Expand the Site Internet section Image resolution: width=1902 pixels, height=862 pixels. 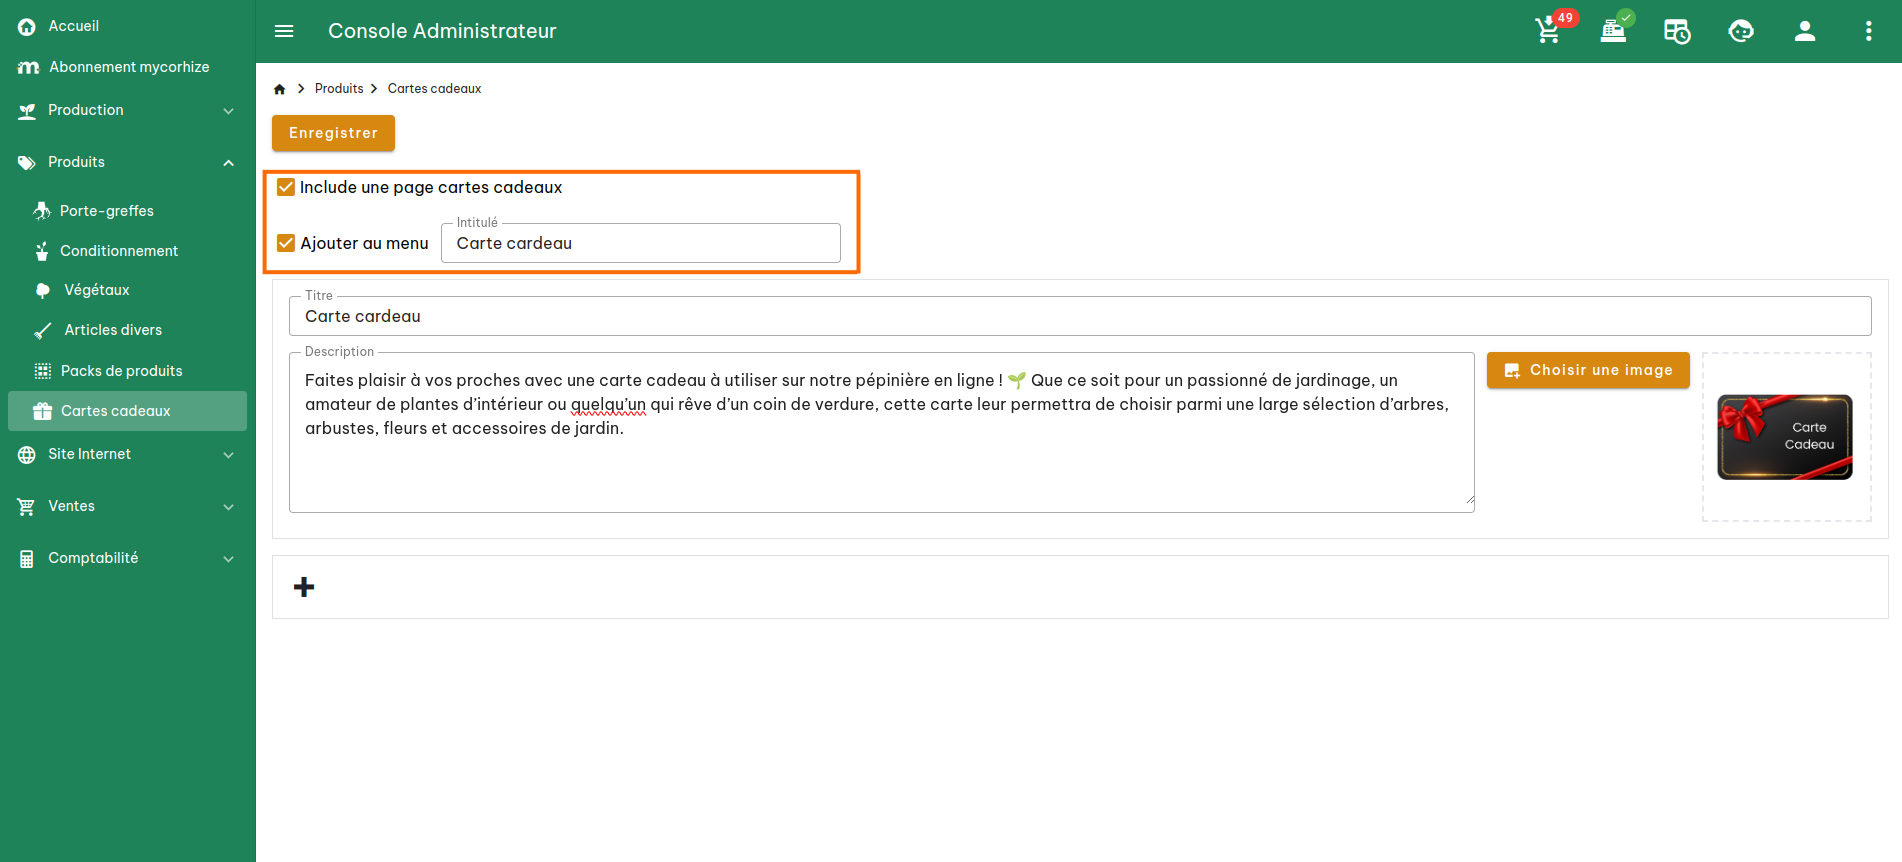[127, 454]
